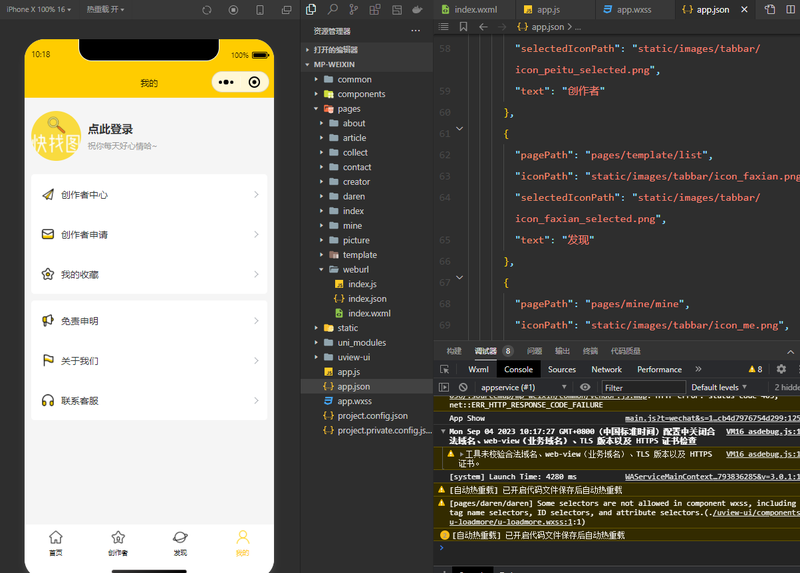Click the warning count badge showing 8

(755, 369)
